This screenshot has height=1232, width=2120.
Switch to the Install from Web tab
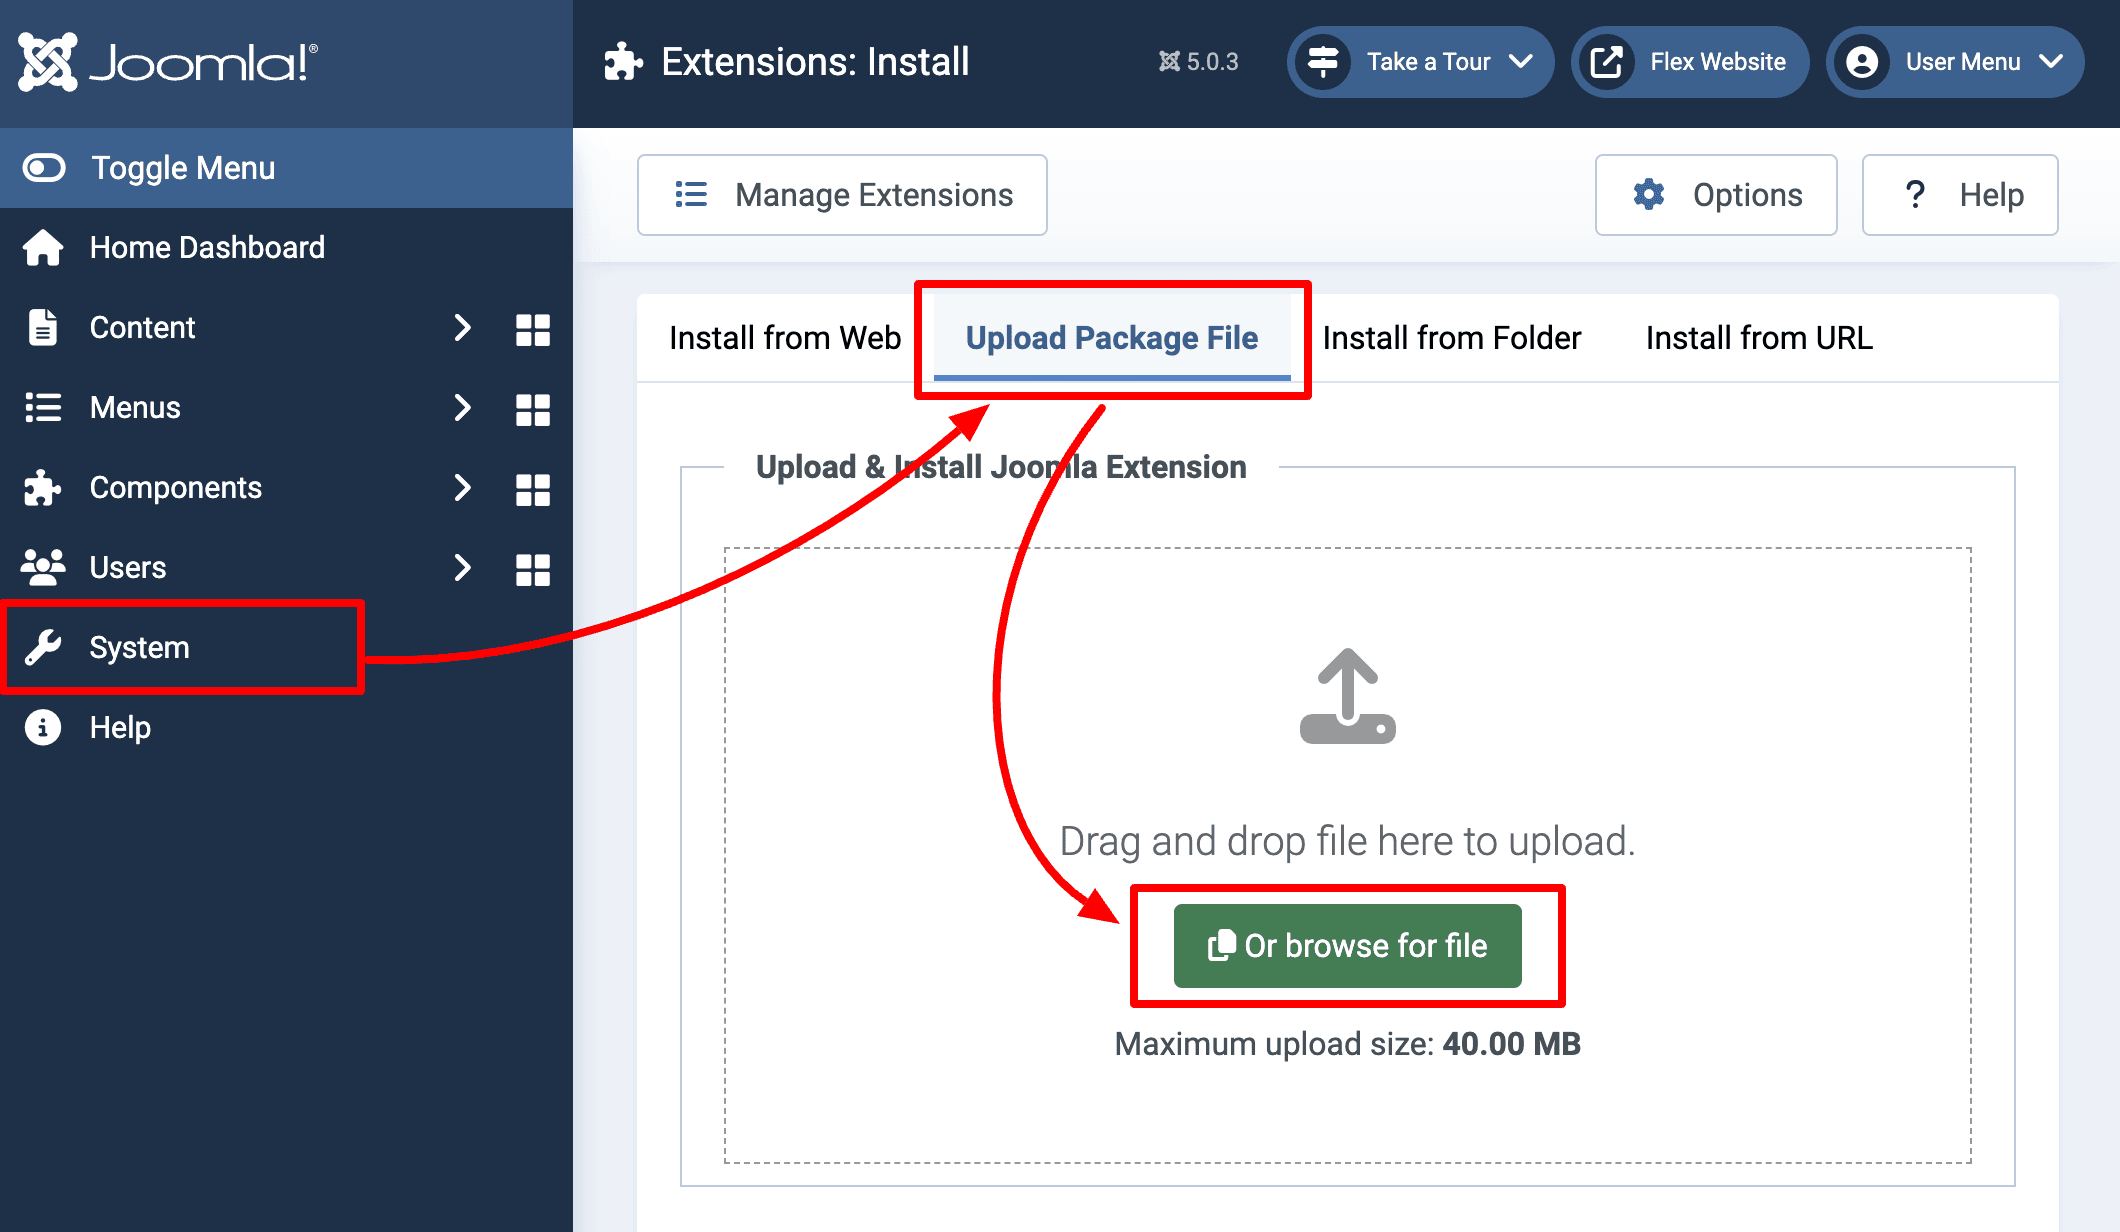[784, 337]
